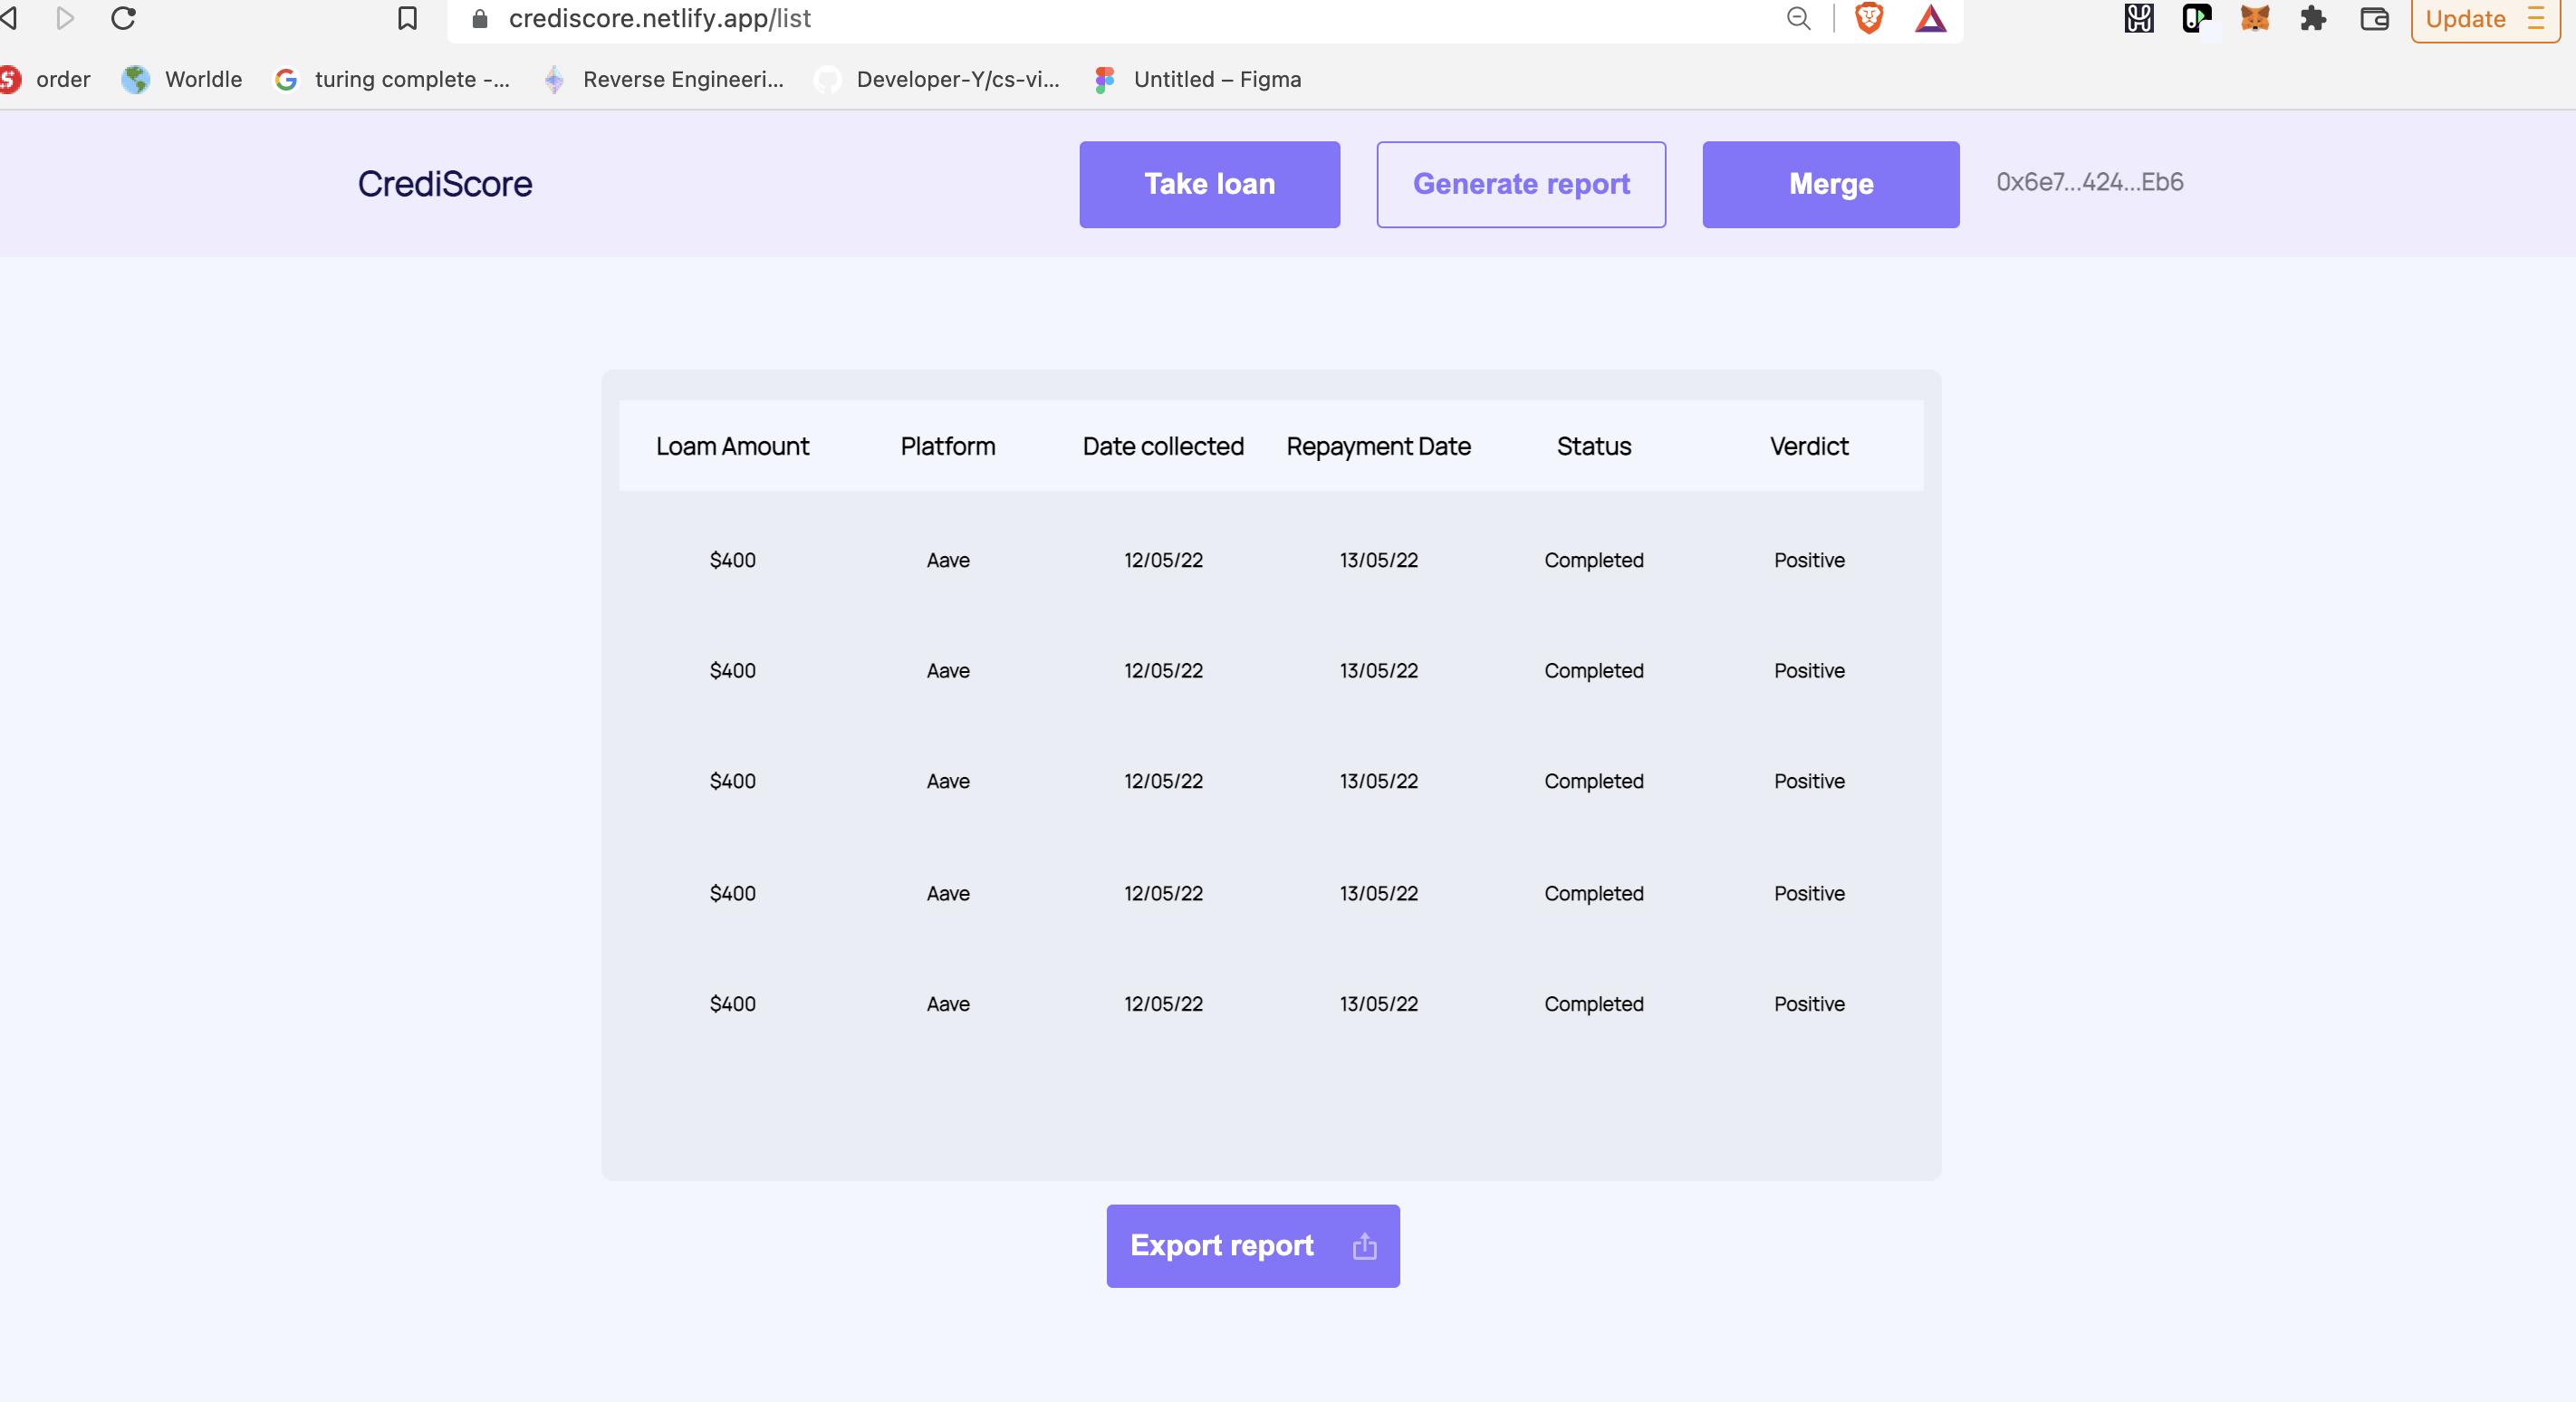Bookmark this page with the bookmark icon
The width and height of the screenshot is (2576, 1402).
(407, 18)
